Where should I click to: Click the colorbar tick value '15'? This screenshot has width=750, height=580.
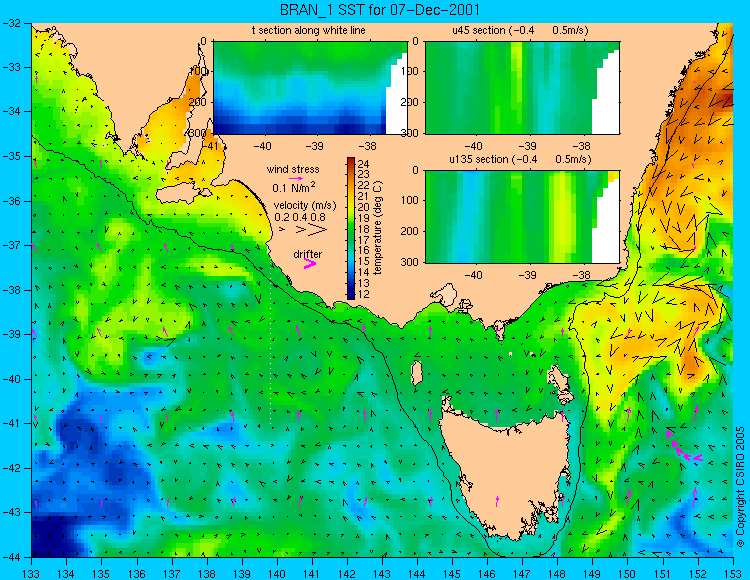(364, 261)
